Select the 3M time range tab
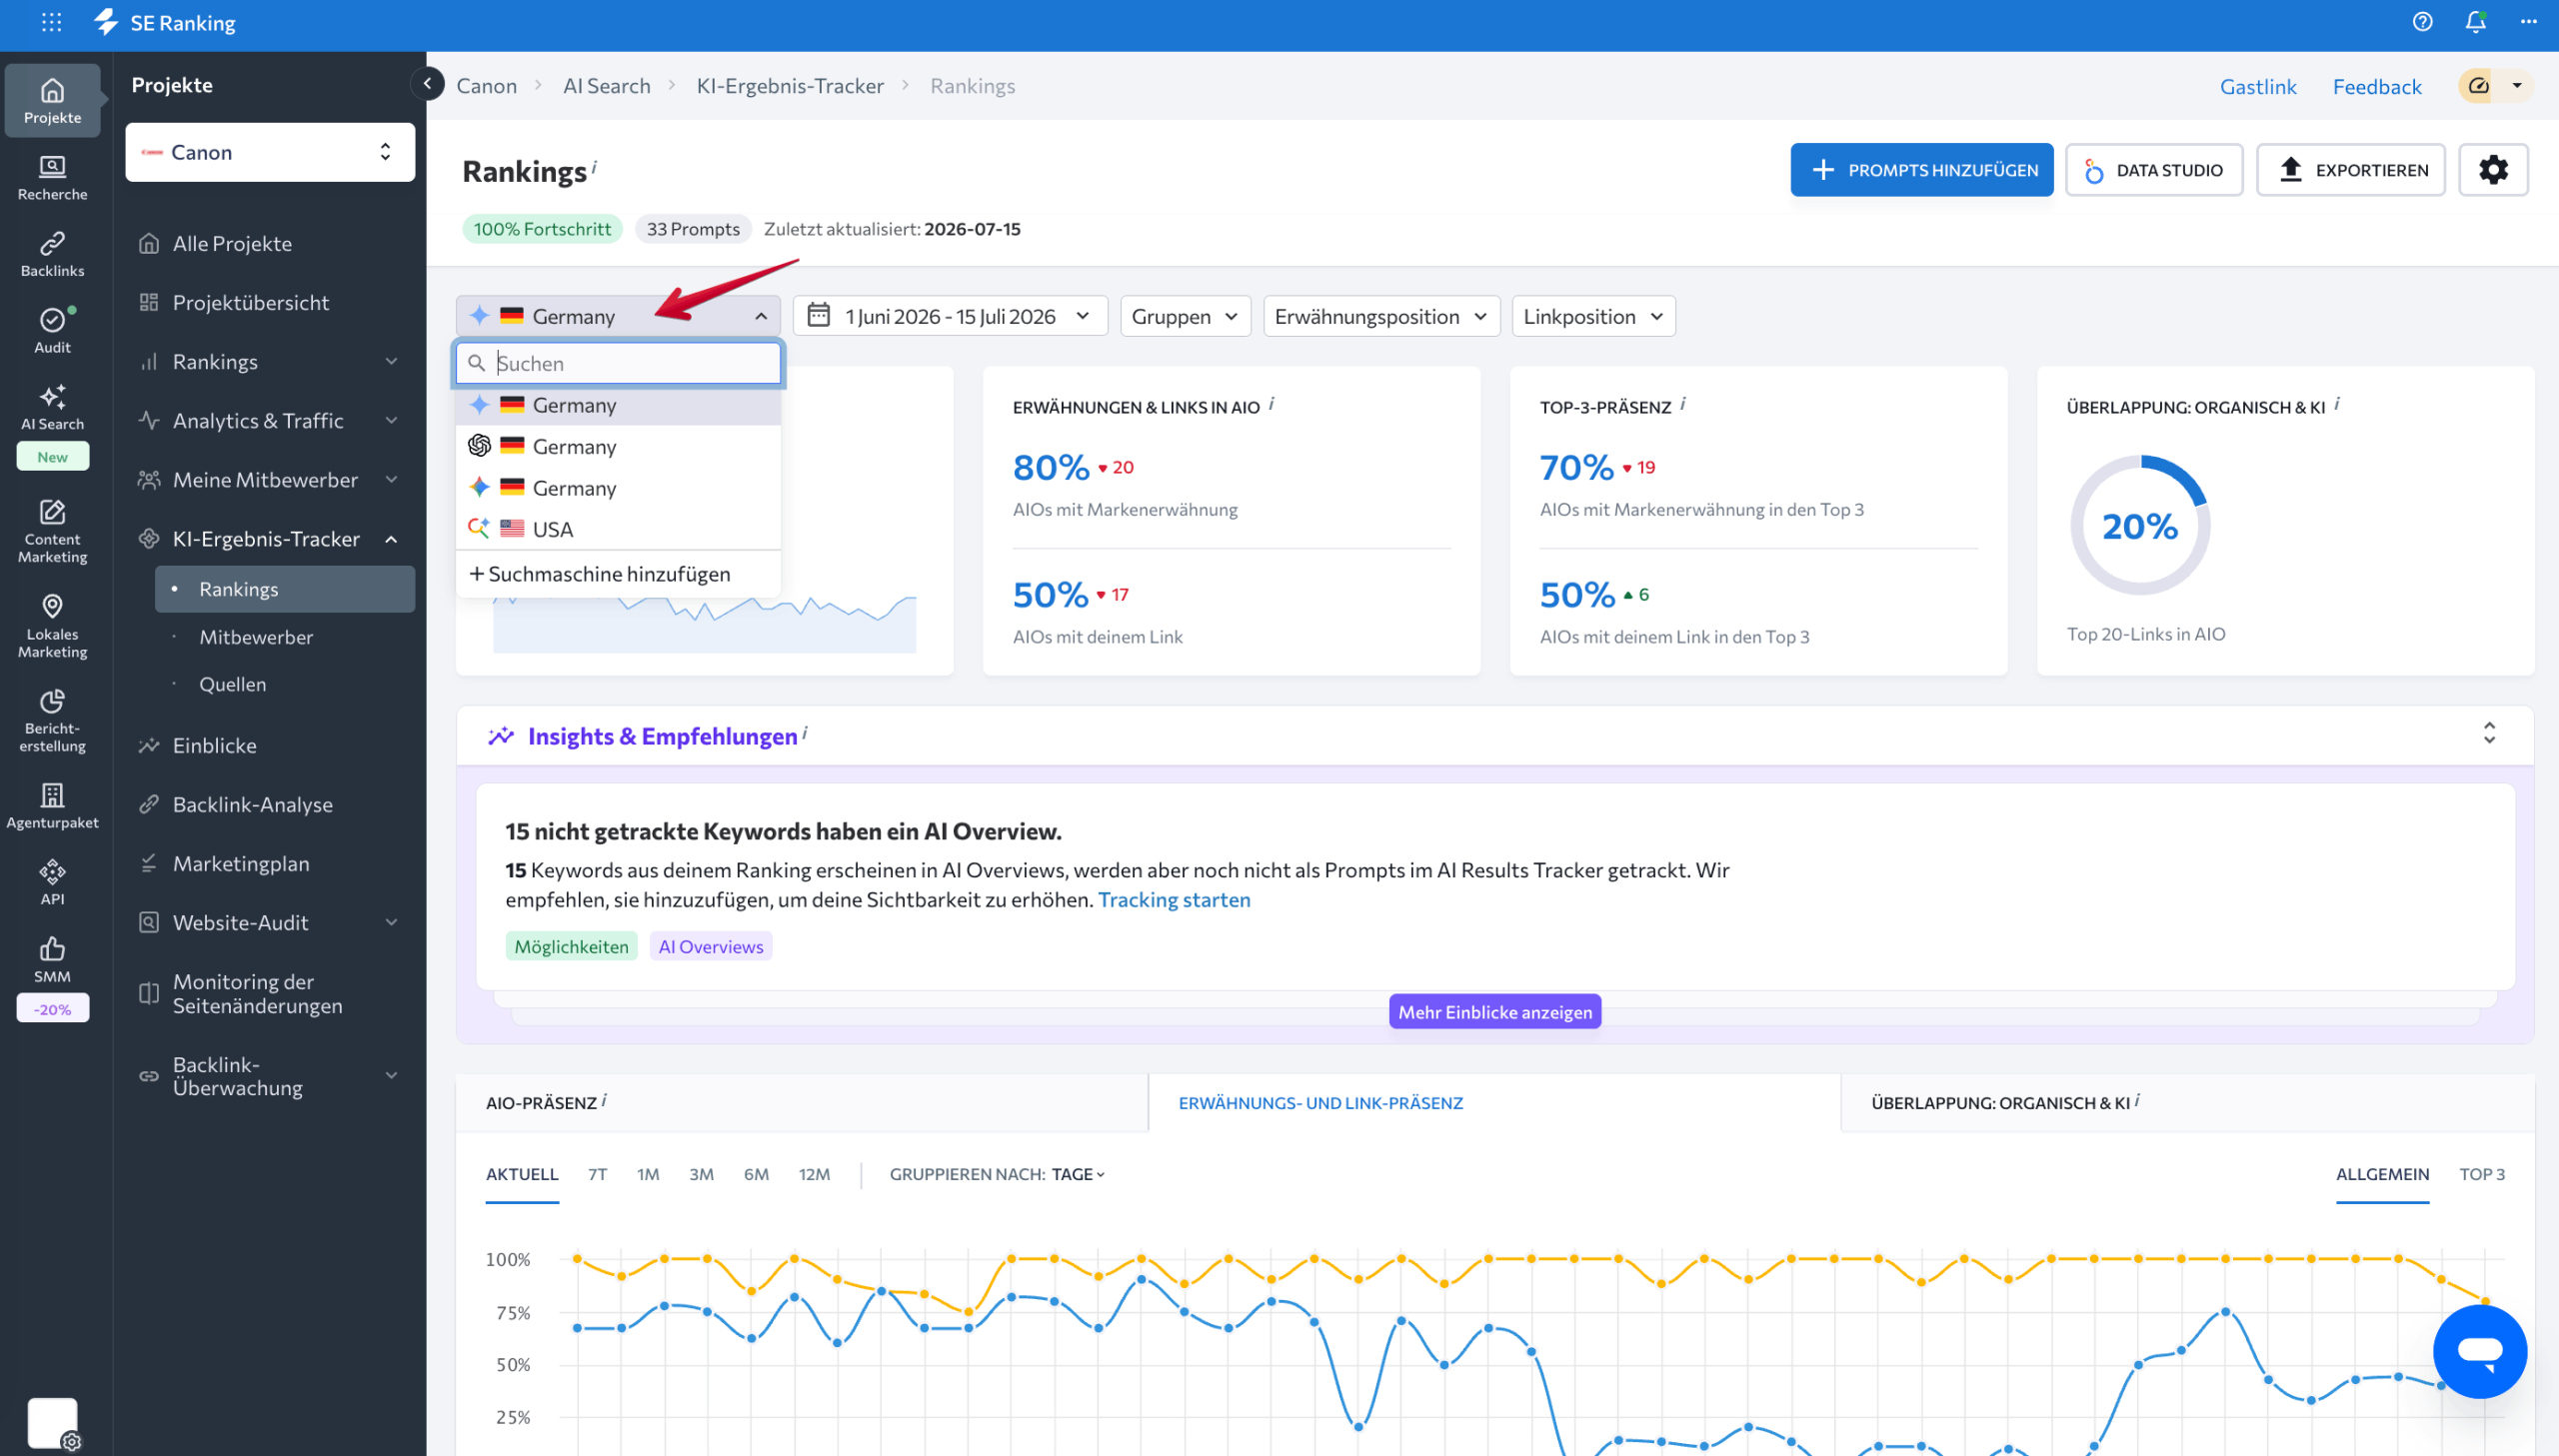Screen dimensions: 2559x1456 pyautogui.click(x=701, y=1174)
